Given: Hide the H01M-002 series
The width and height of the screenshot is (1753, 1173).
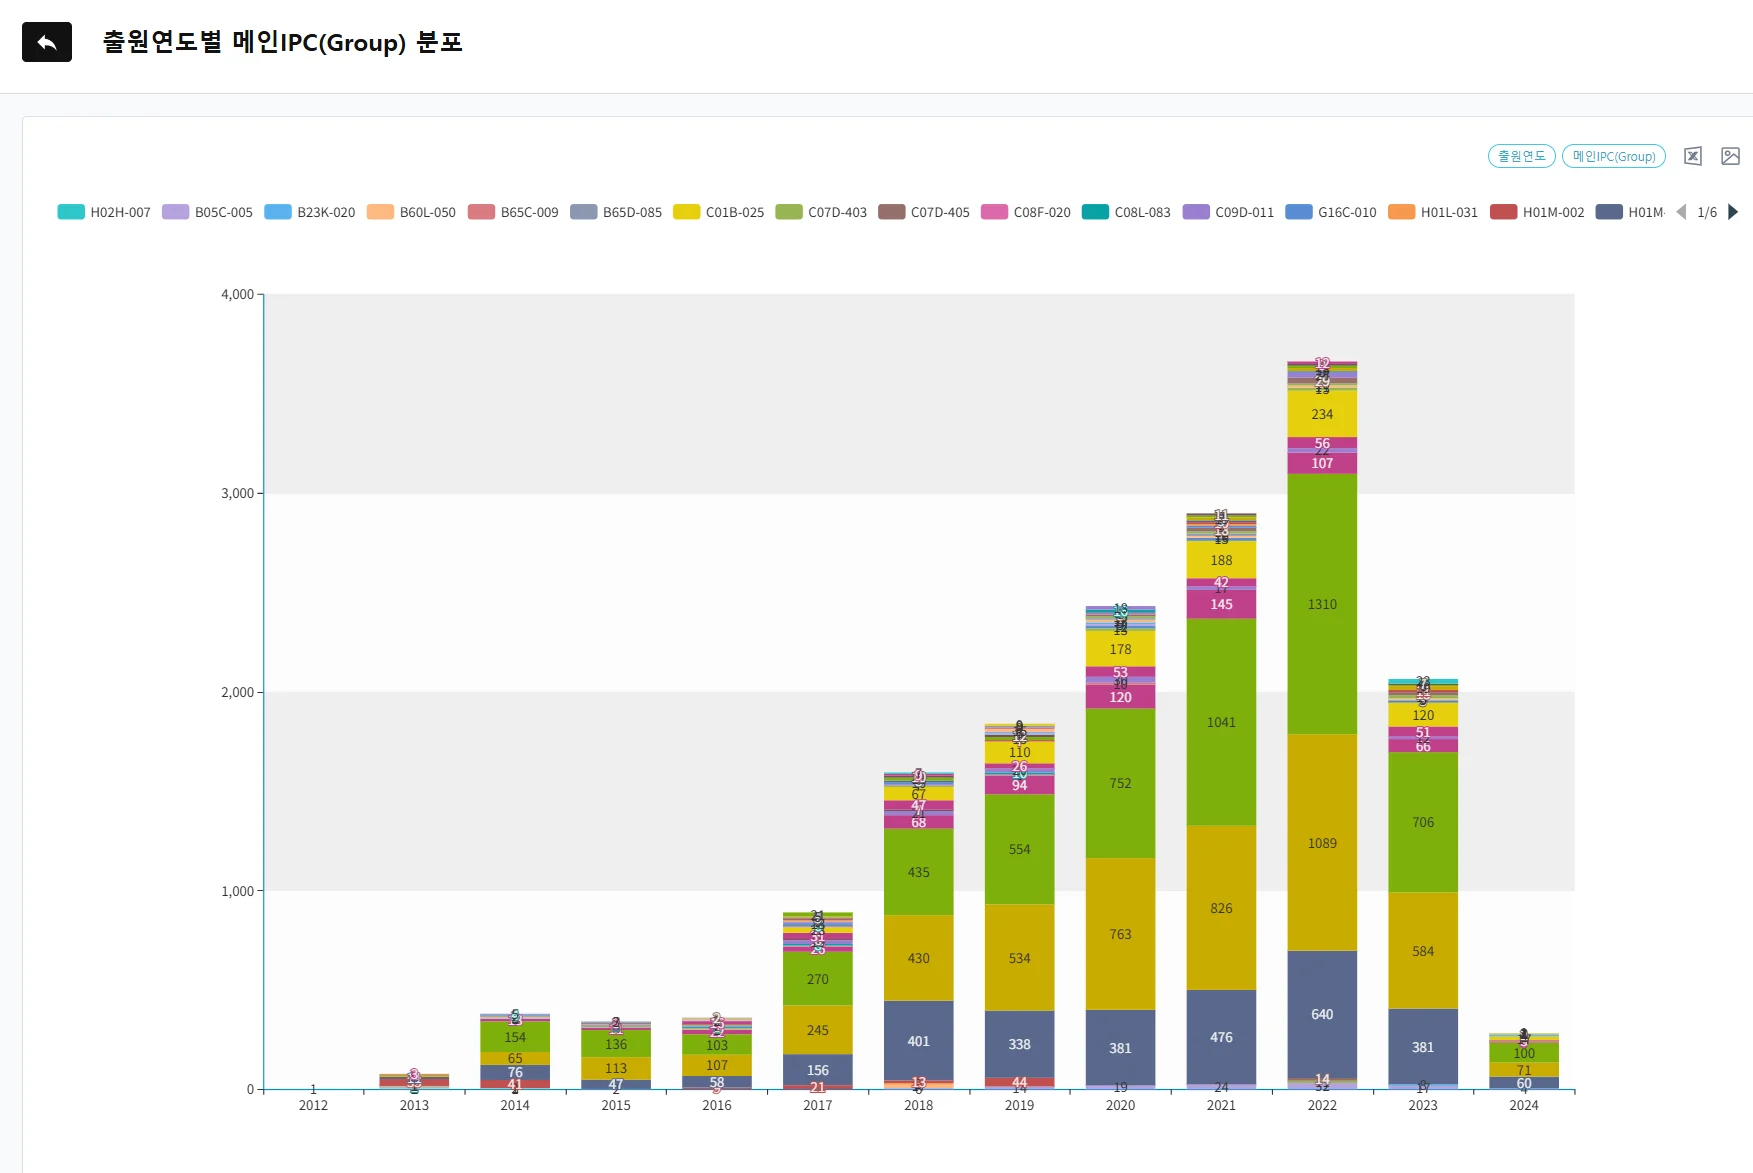Looking at the screenshot, I should (x=1537, y=212).
